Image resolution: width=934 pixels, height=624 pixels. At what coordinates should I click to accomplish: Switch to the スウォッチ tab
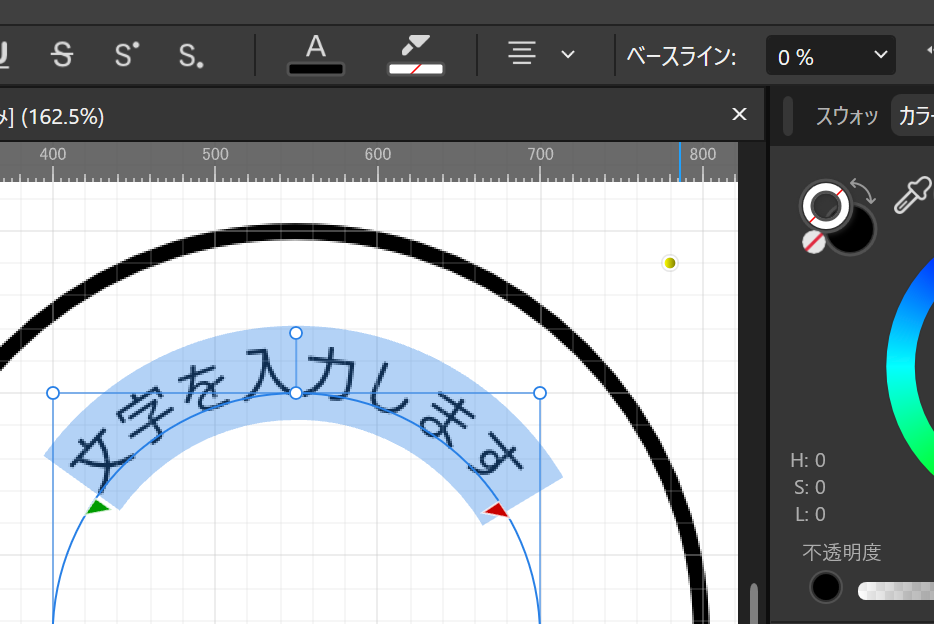coord(846,116)
